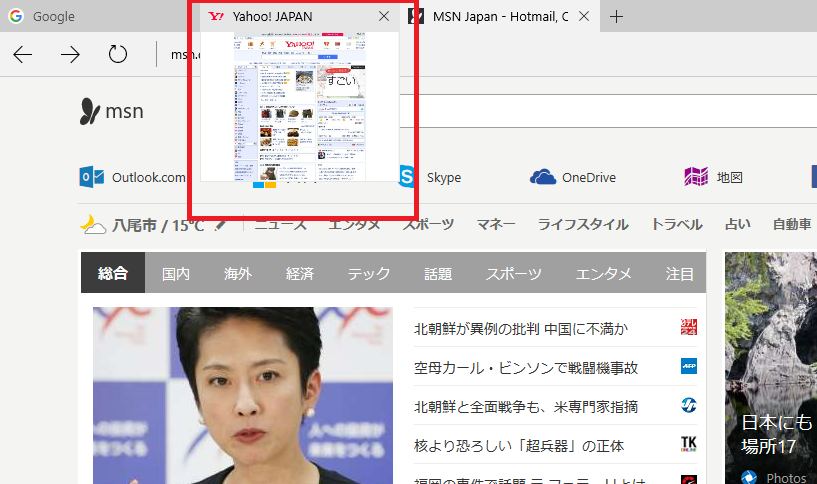Open the マネー navigation item
The width and height of the screenshot is (817, 484).
(x=496, y=225)
